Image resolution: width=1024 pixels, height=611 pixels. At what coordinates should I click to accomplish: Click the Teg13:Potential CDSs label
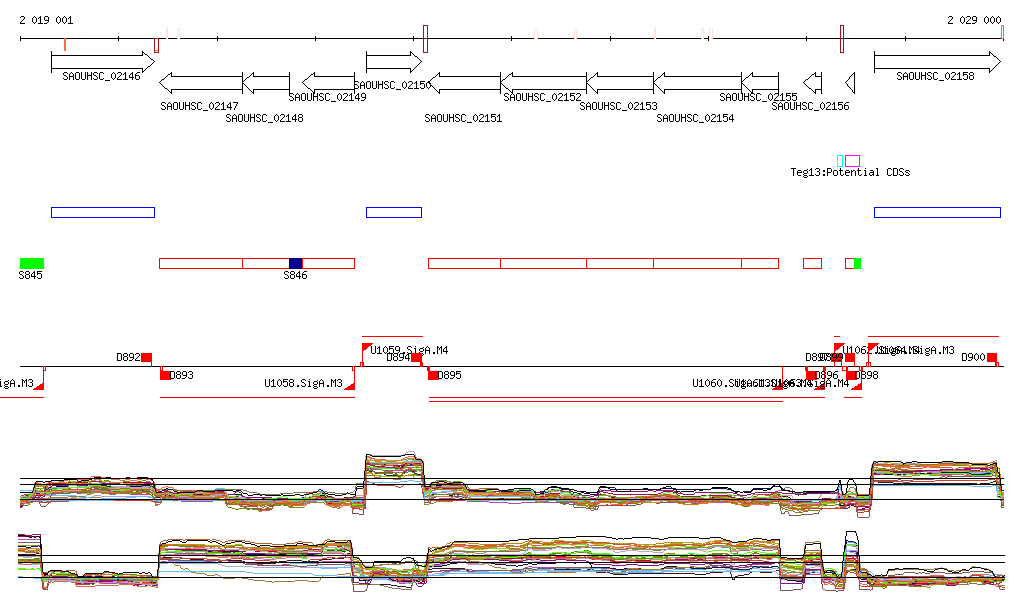point(850,172)
